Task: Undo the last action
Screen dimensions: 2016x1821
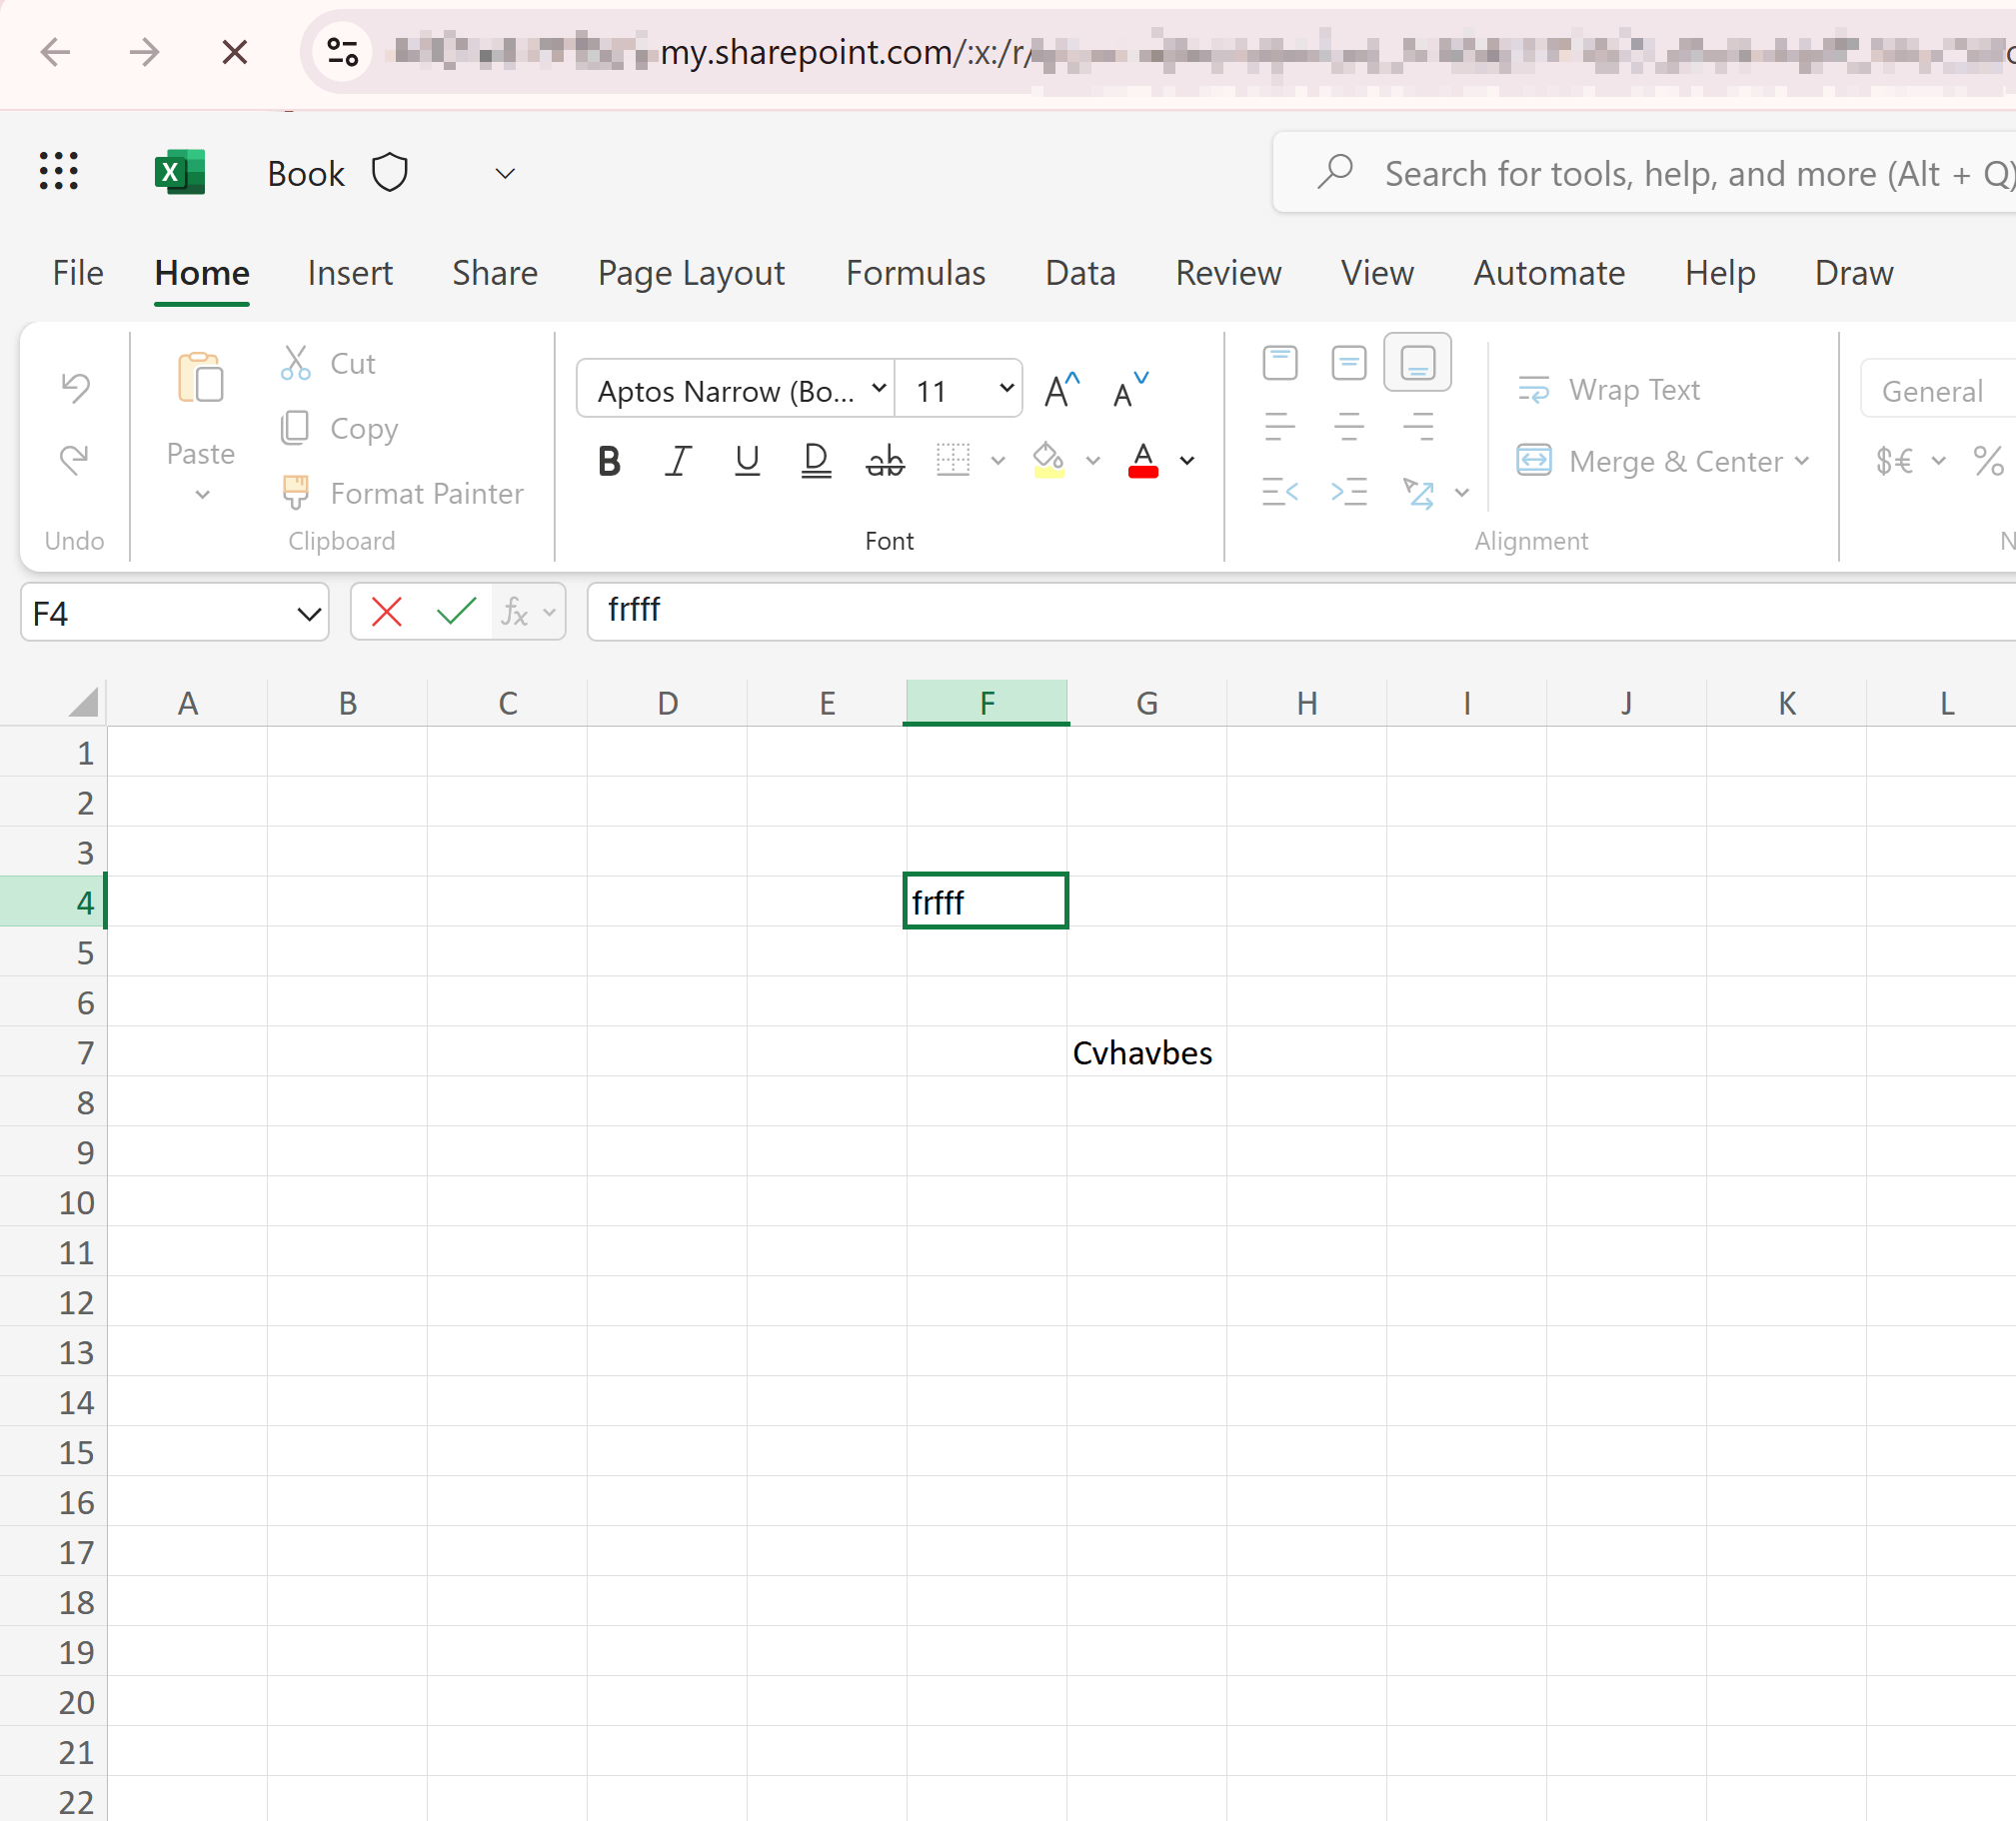Action: pos(73,388)
